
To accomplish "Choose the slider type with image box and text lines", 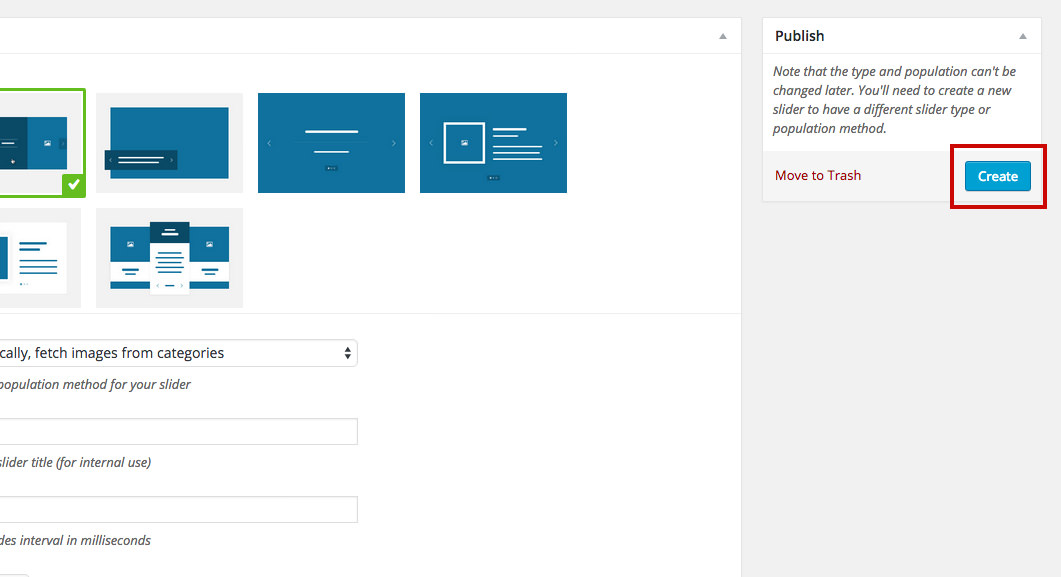I will pyautogui.click(x=493, y=143).
